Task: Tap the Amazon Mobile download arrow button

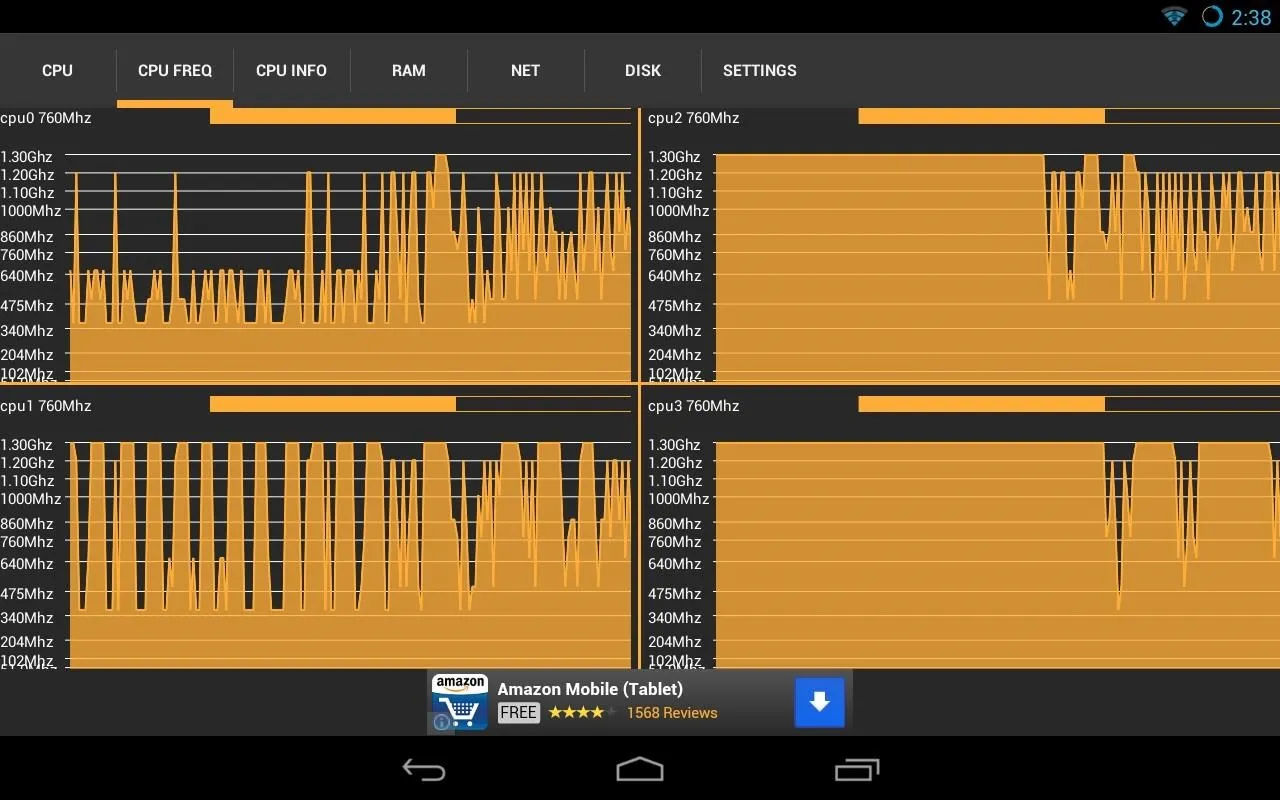Action: coord(819,702)
